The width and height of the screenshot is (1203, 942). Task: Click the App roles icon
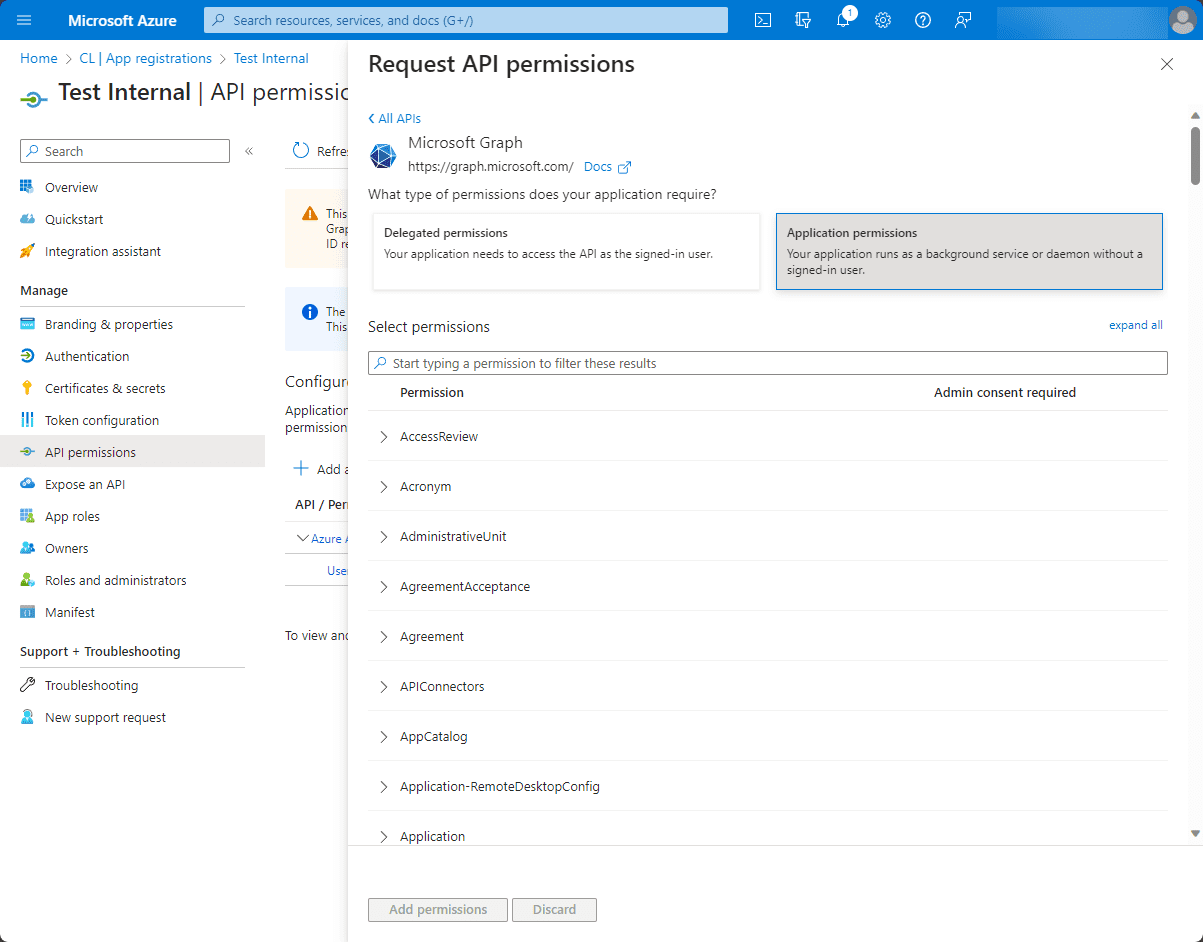[27, 516]
